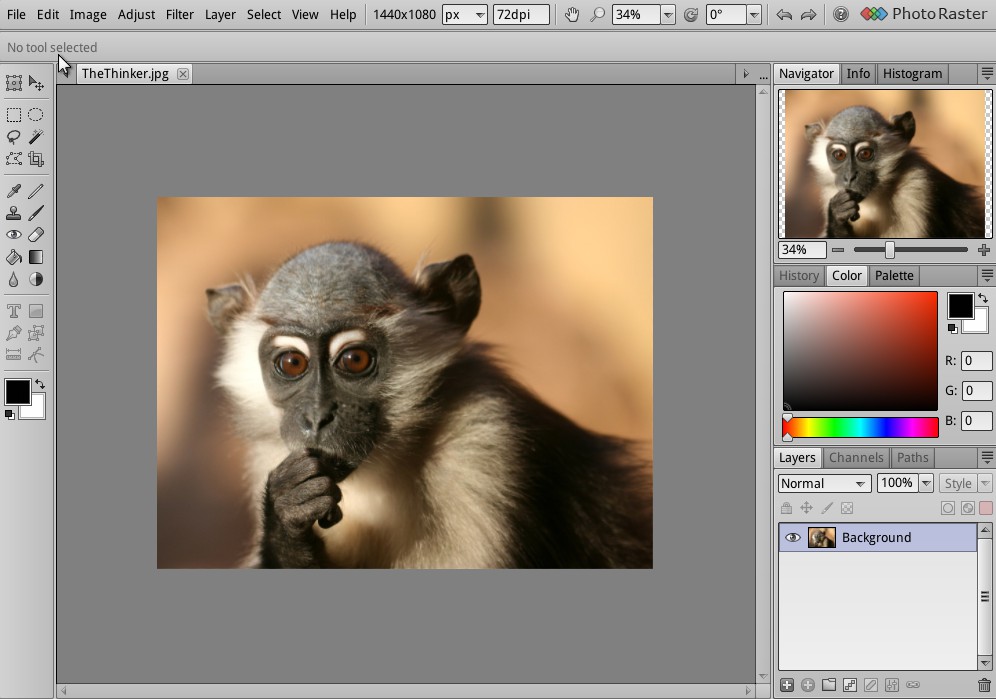The image size is (996, 699).
Task: Click the rainbow hue slider bar
Action: click(860, 428)
